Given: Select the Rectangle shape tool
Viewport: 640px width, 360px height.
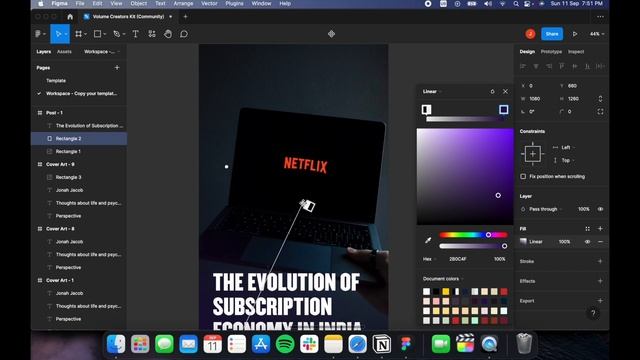Looking at the screenshot, I should click(x=98, y=34).
